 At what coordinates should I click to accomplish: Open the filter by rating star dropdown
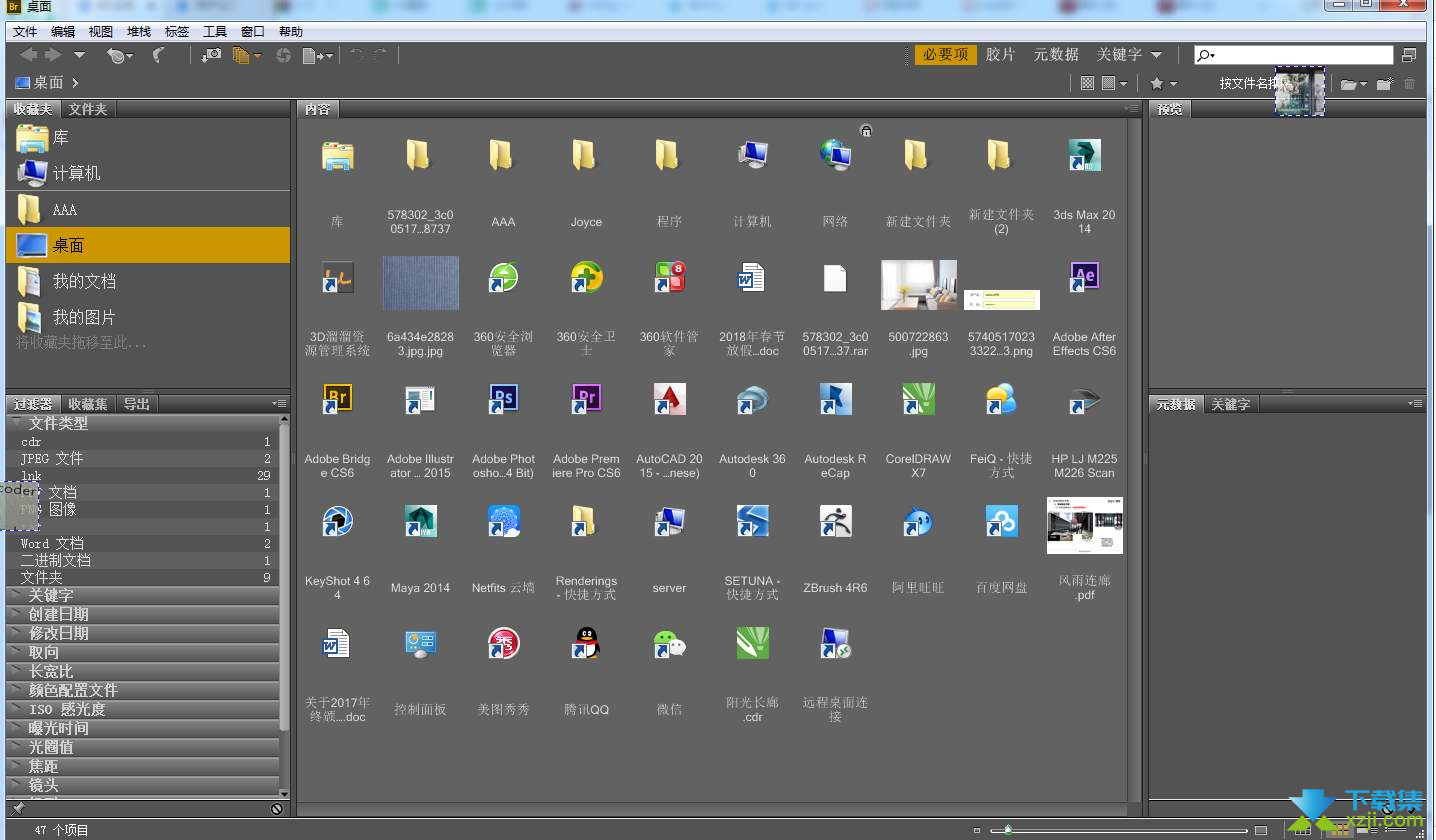(1163, 84)
